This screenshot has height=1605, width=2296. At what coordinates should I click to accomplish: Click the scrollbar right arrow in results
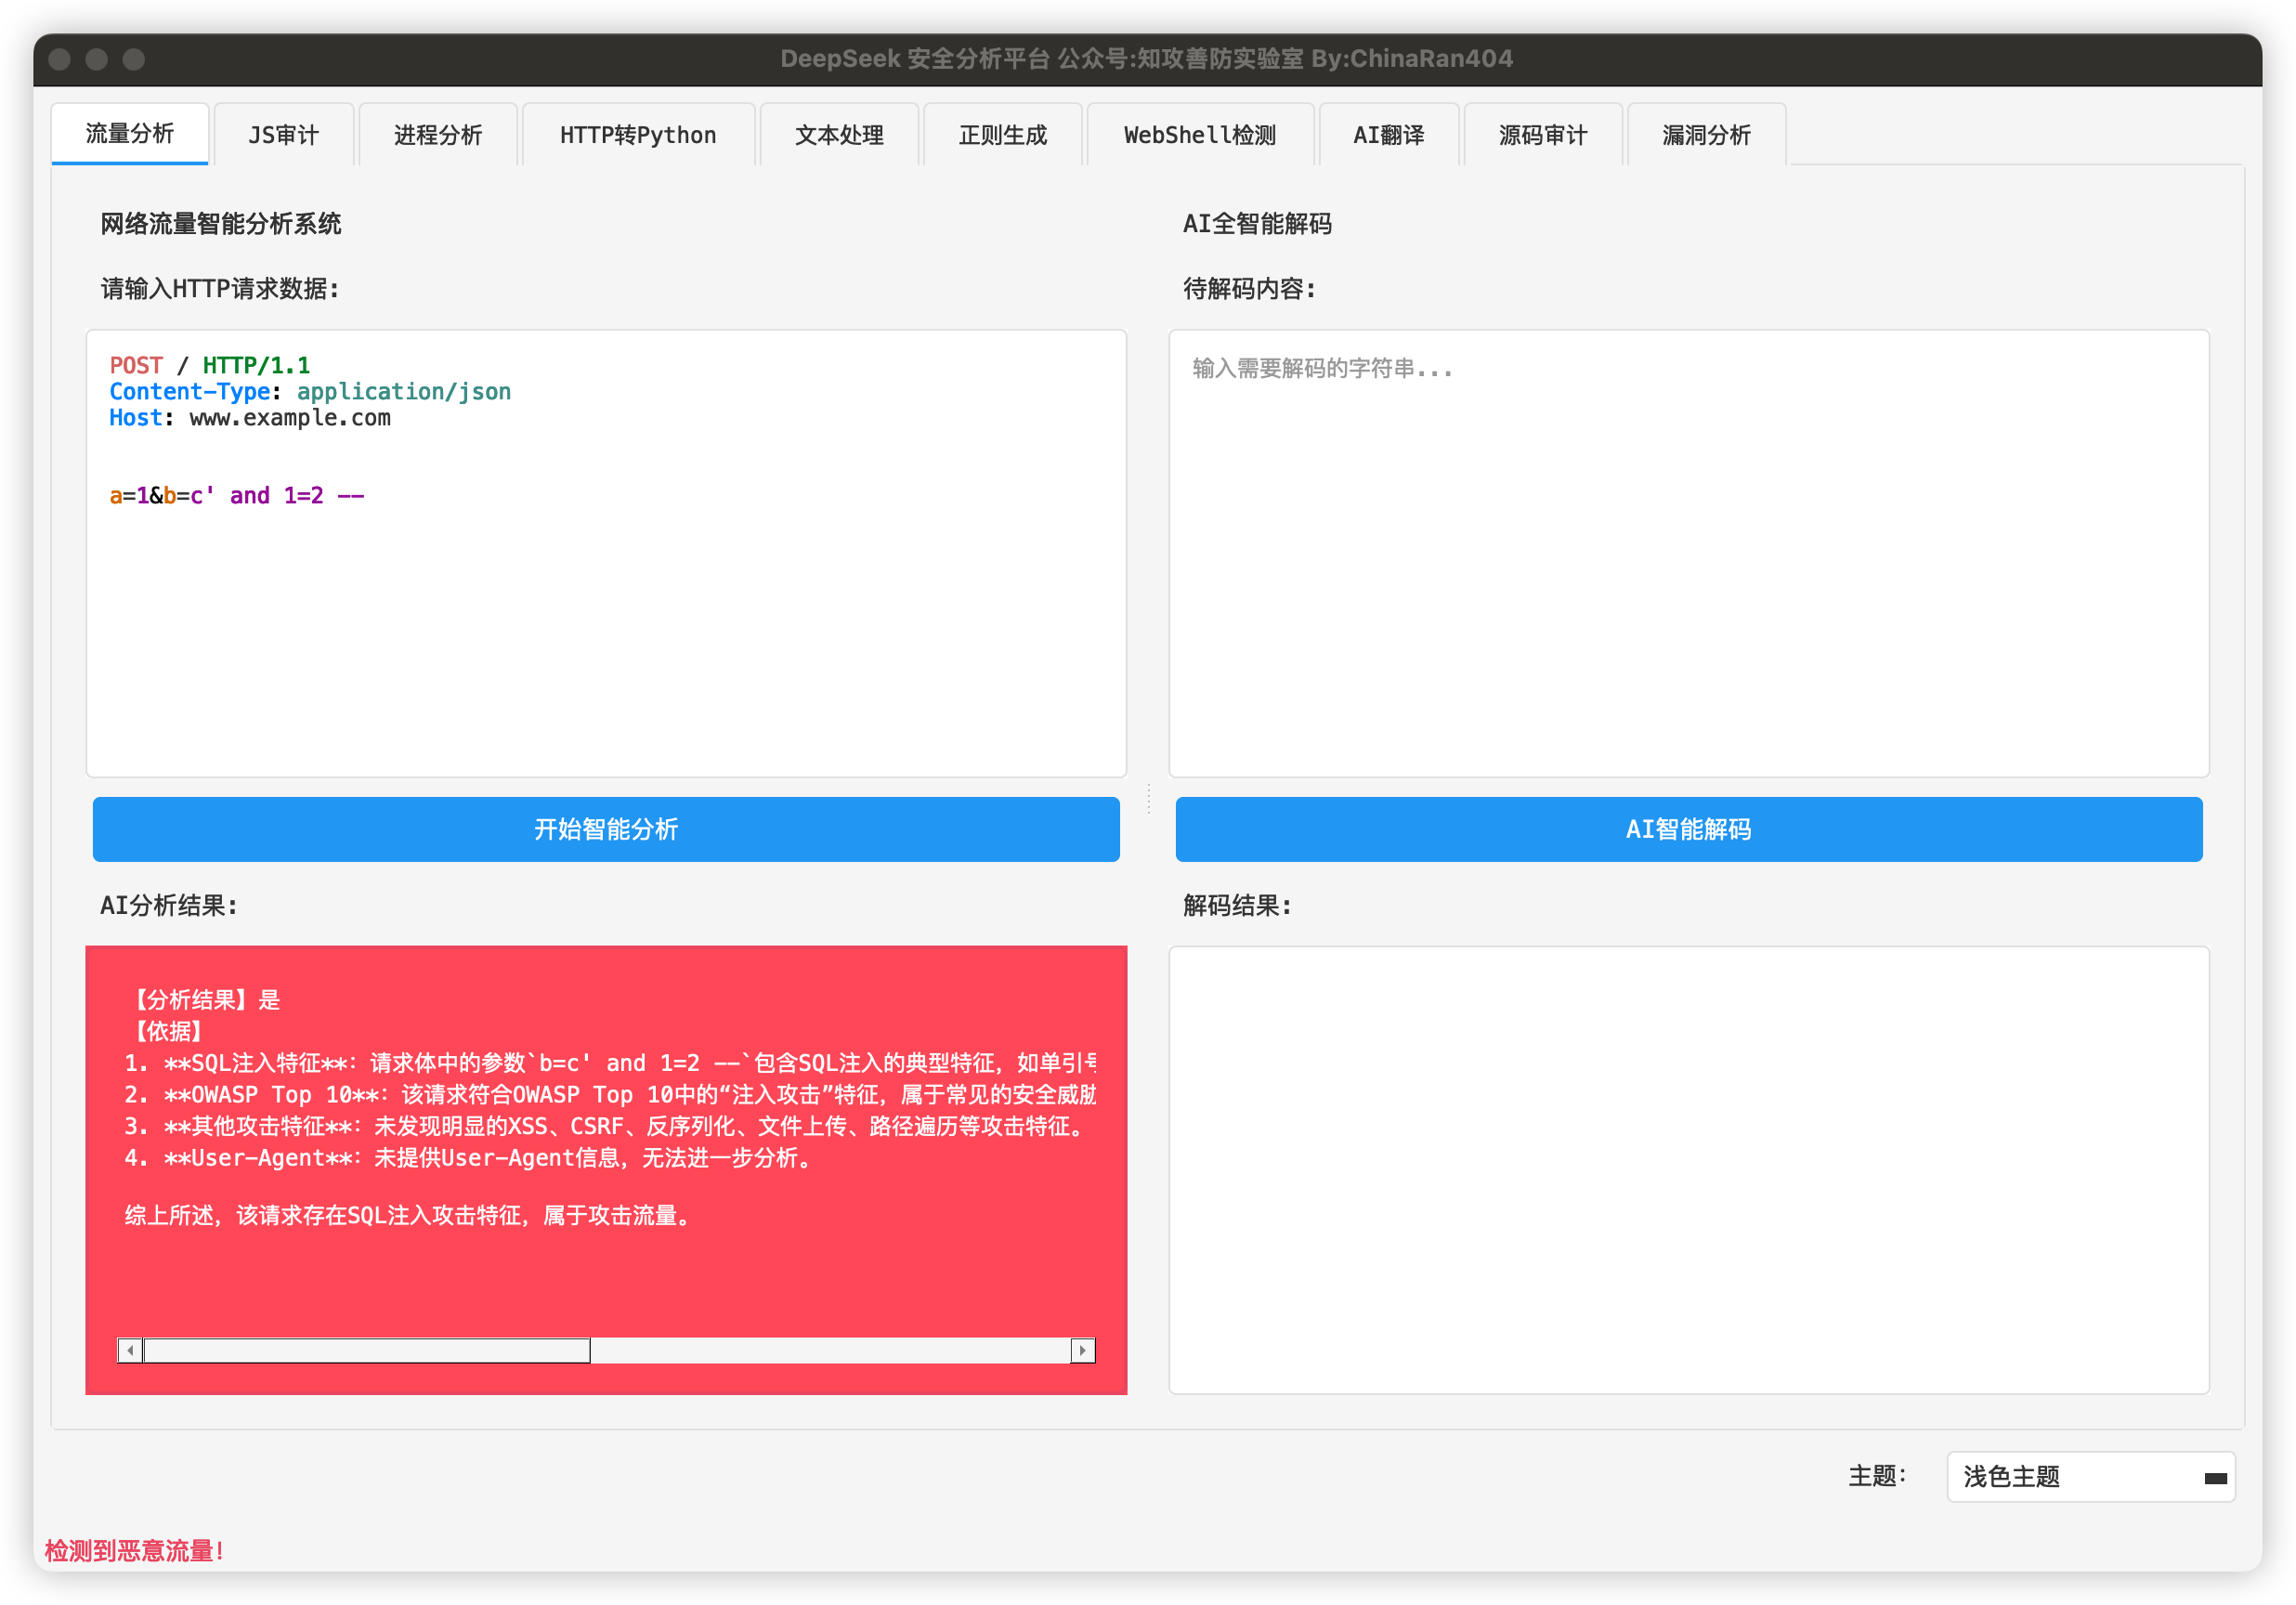pyautogui.click(x=1083, y=1350)
